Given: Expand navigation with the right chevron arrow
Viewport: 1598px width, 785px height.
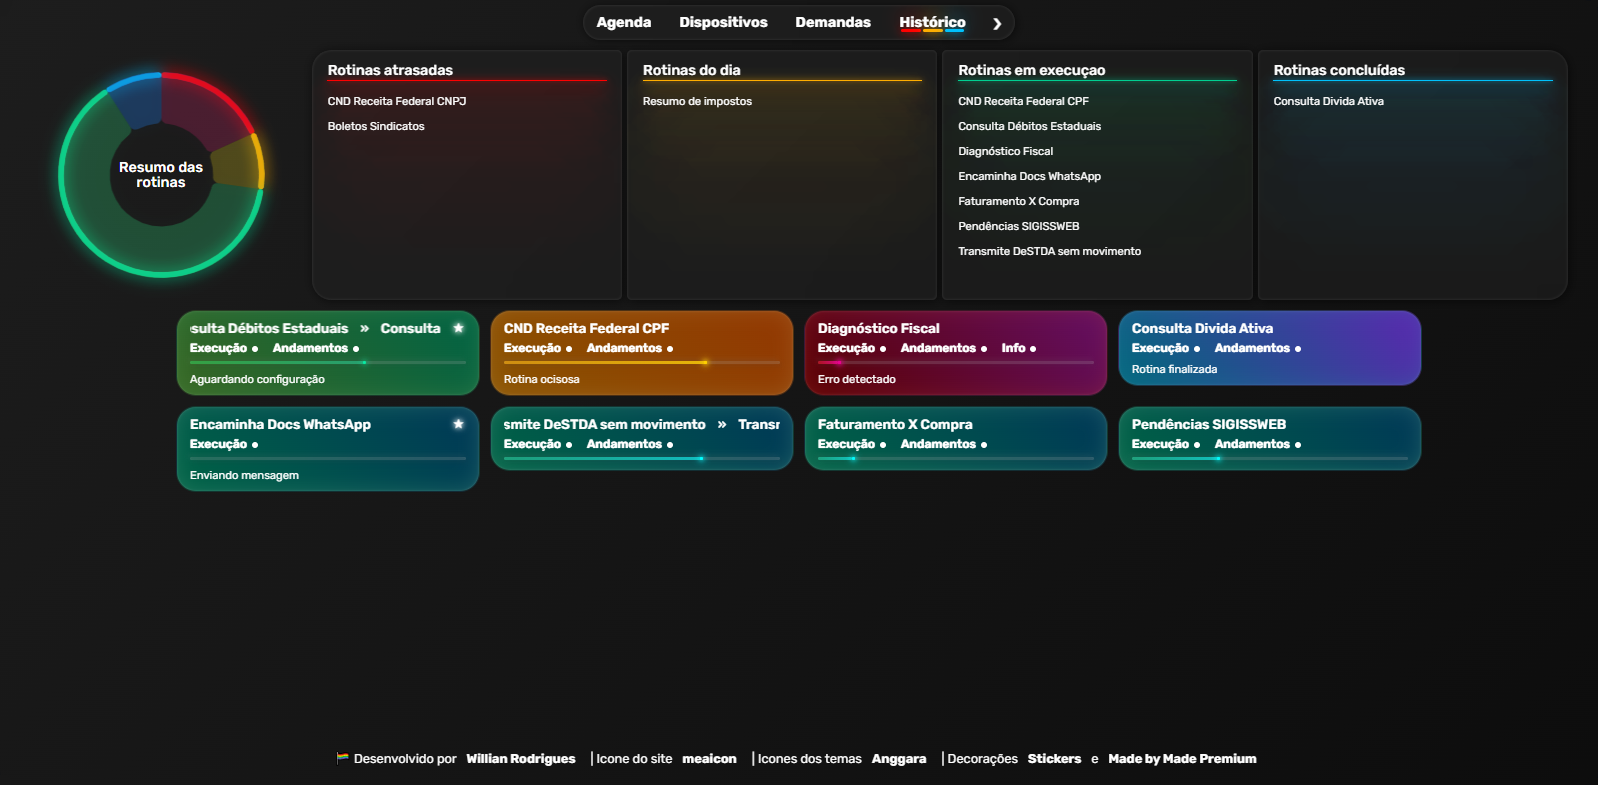Looking at the screenshot, I should click(x=996, y=23).
